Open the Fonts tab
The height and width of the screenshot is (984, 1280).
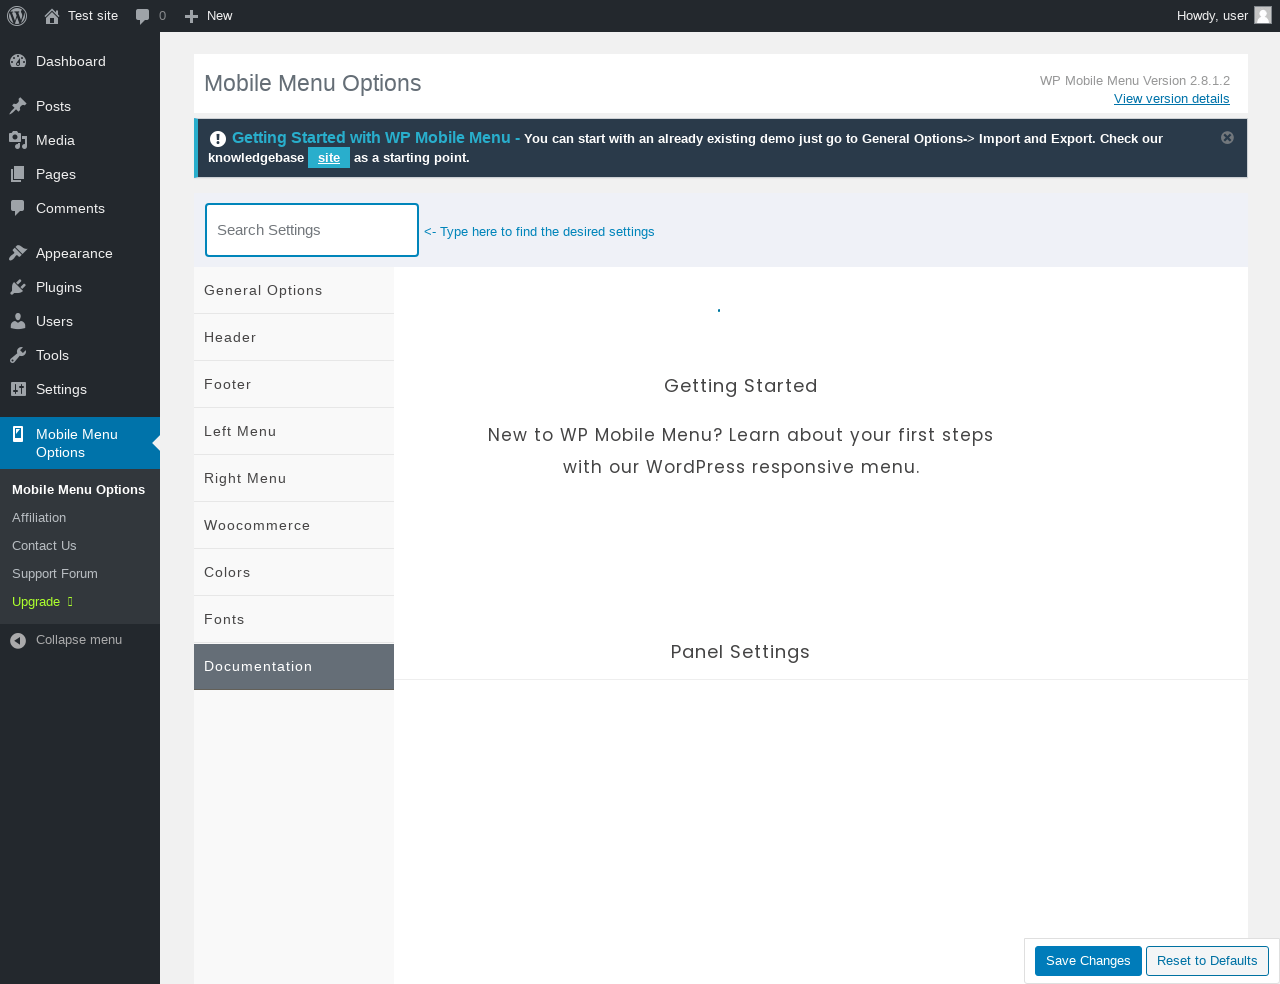click(294, 619)
